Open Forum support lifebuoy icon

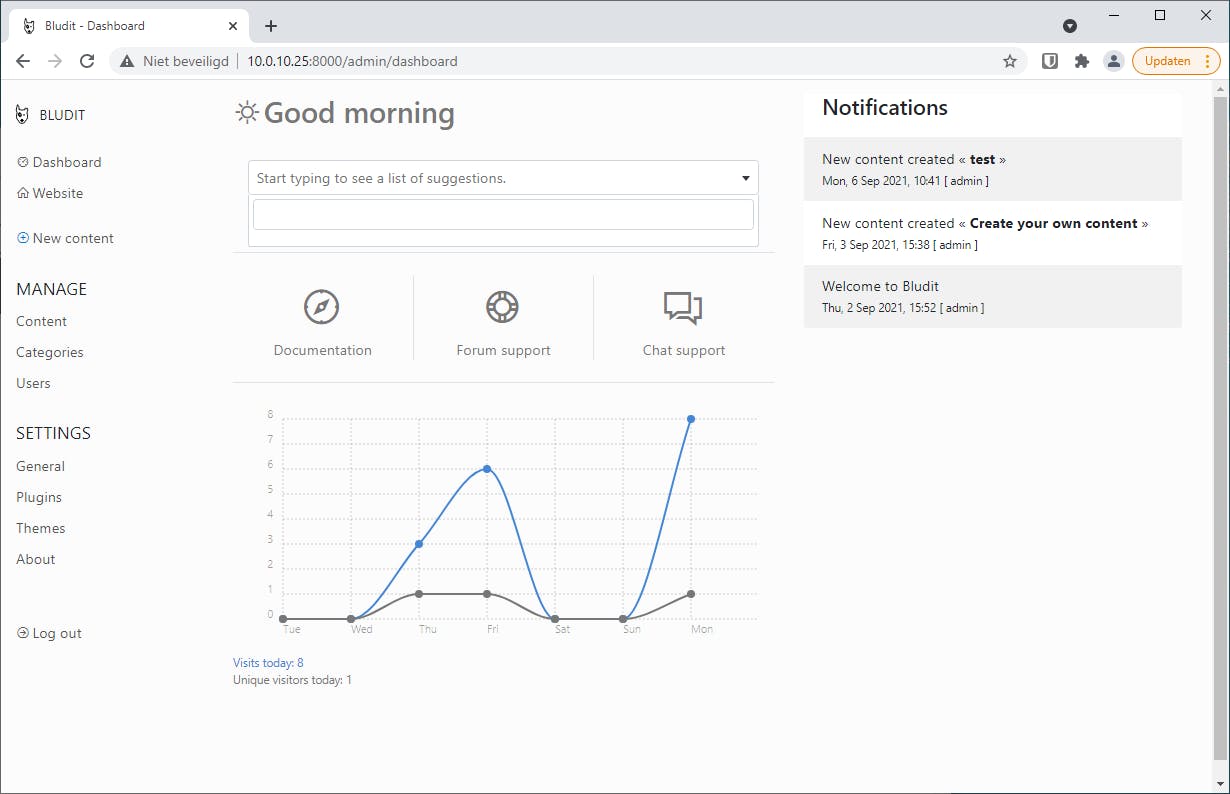pyautogui.click(x=502, y=307)
